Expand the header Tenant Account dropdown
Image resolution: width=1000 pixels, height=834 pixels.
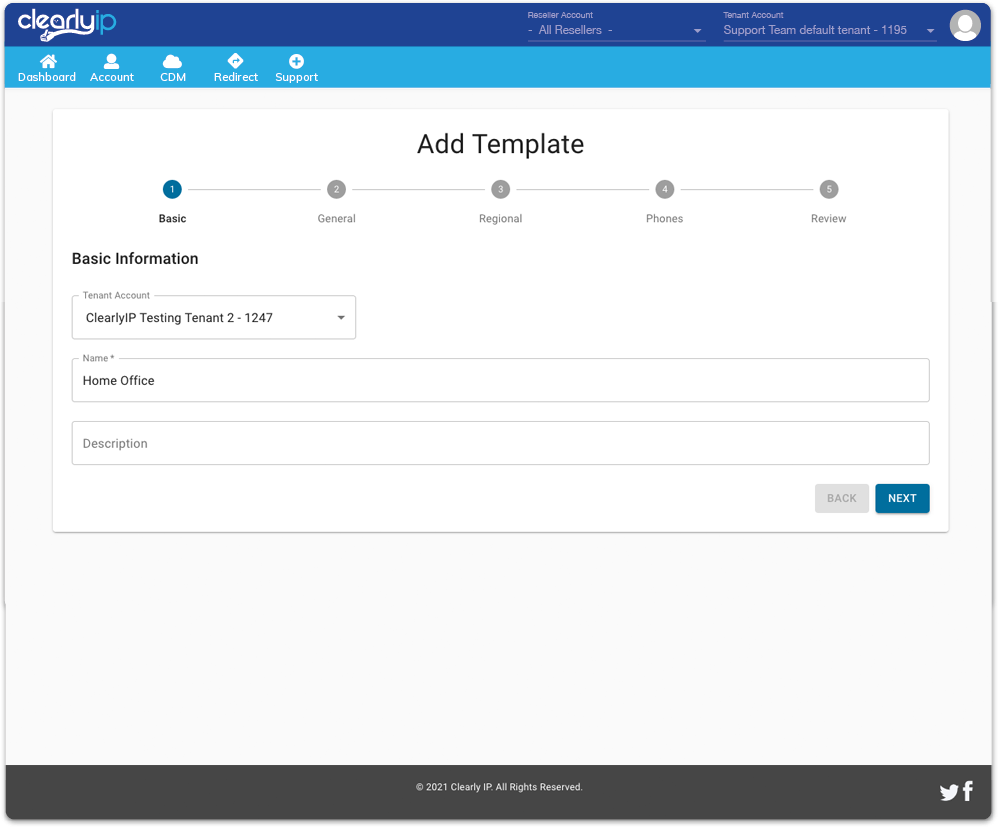pos(829,30)
